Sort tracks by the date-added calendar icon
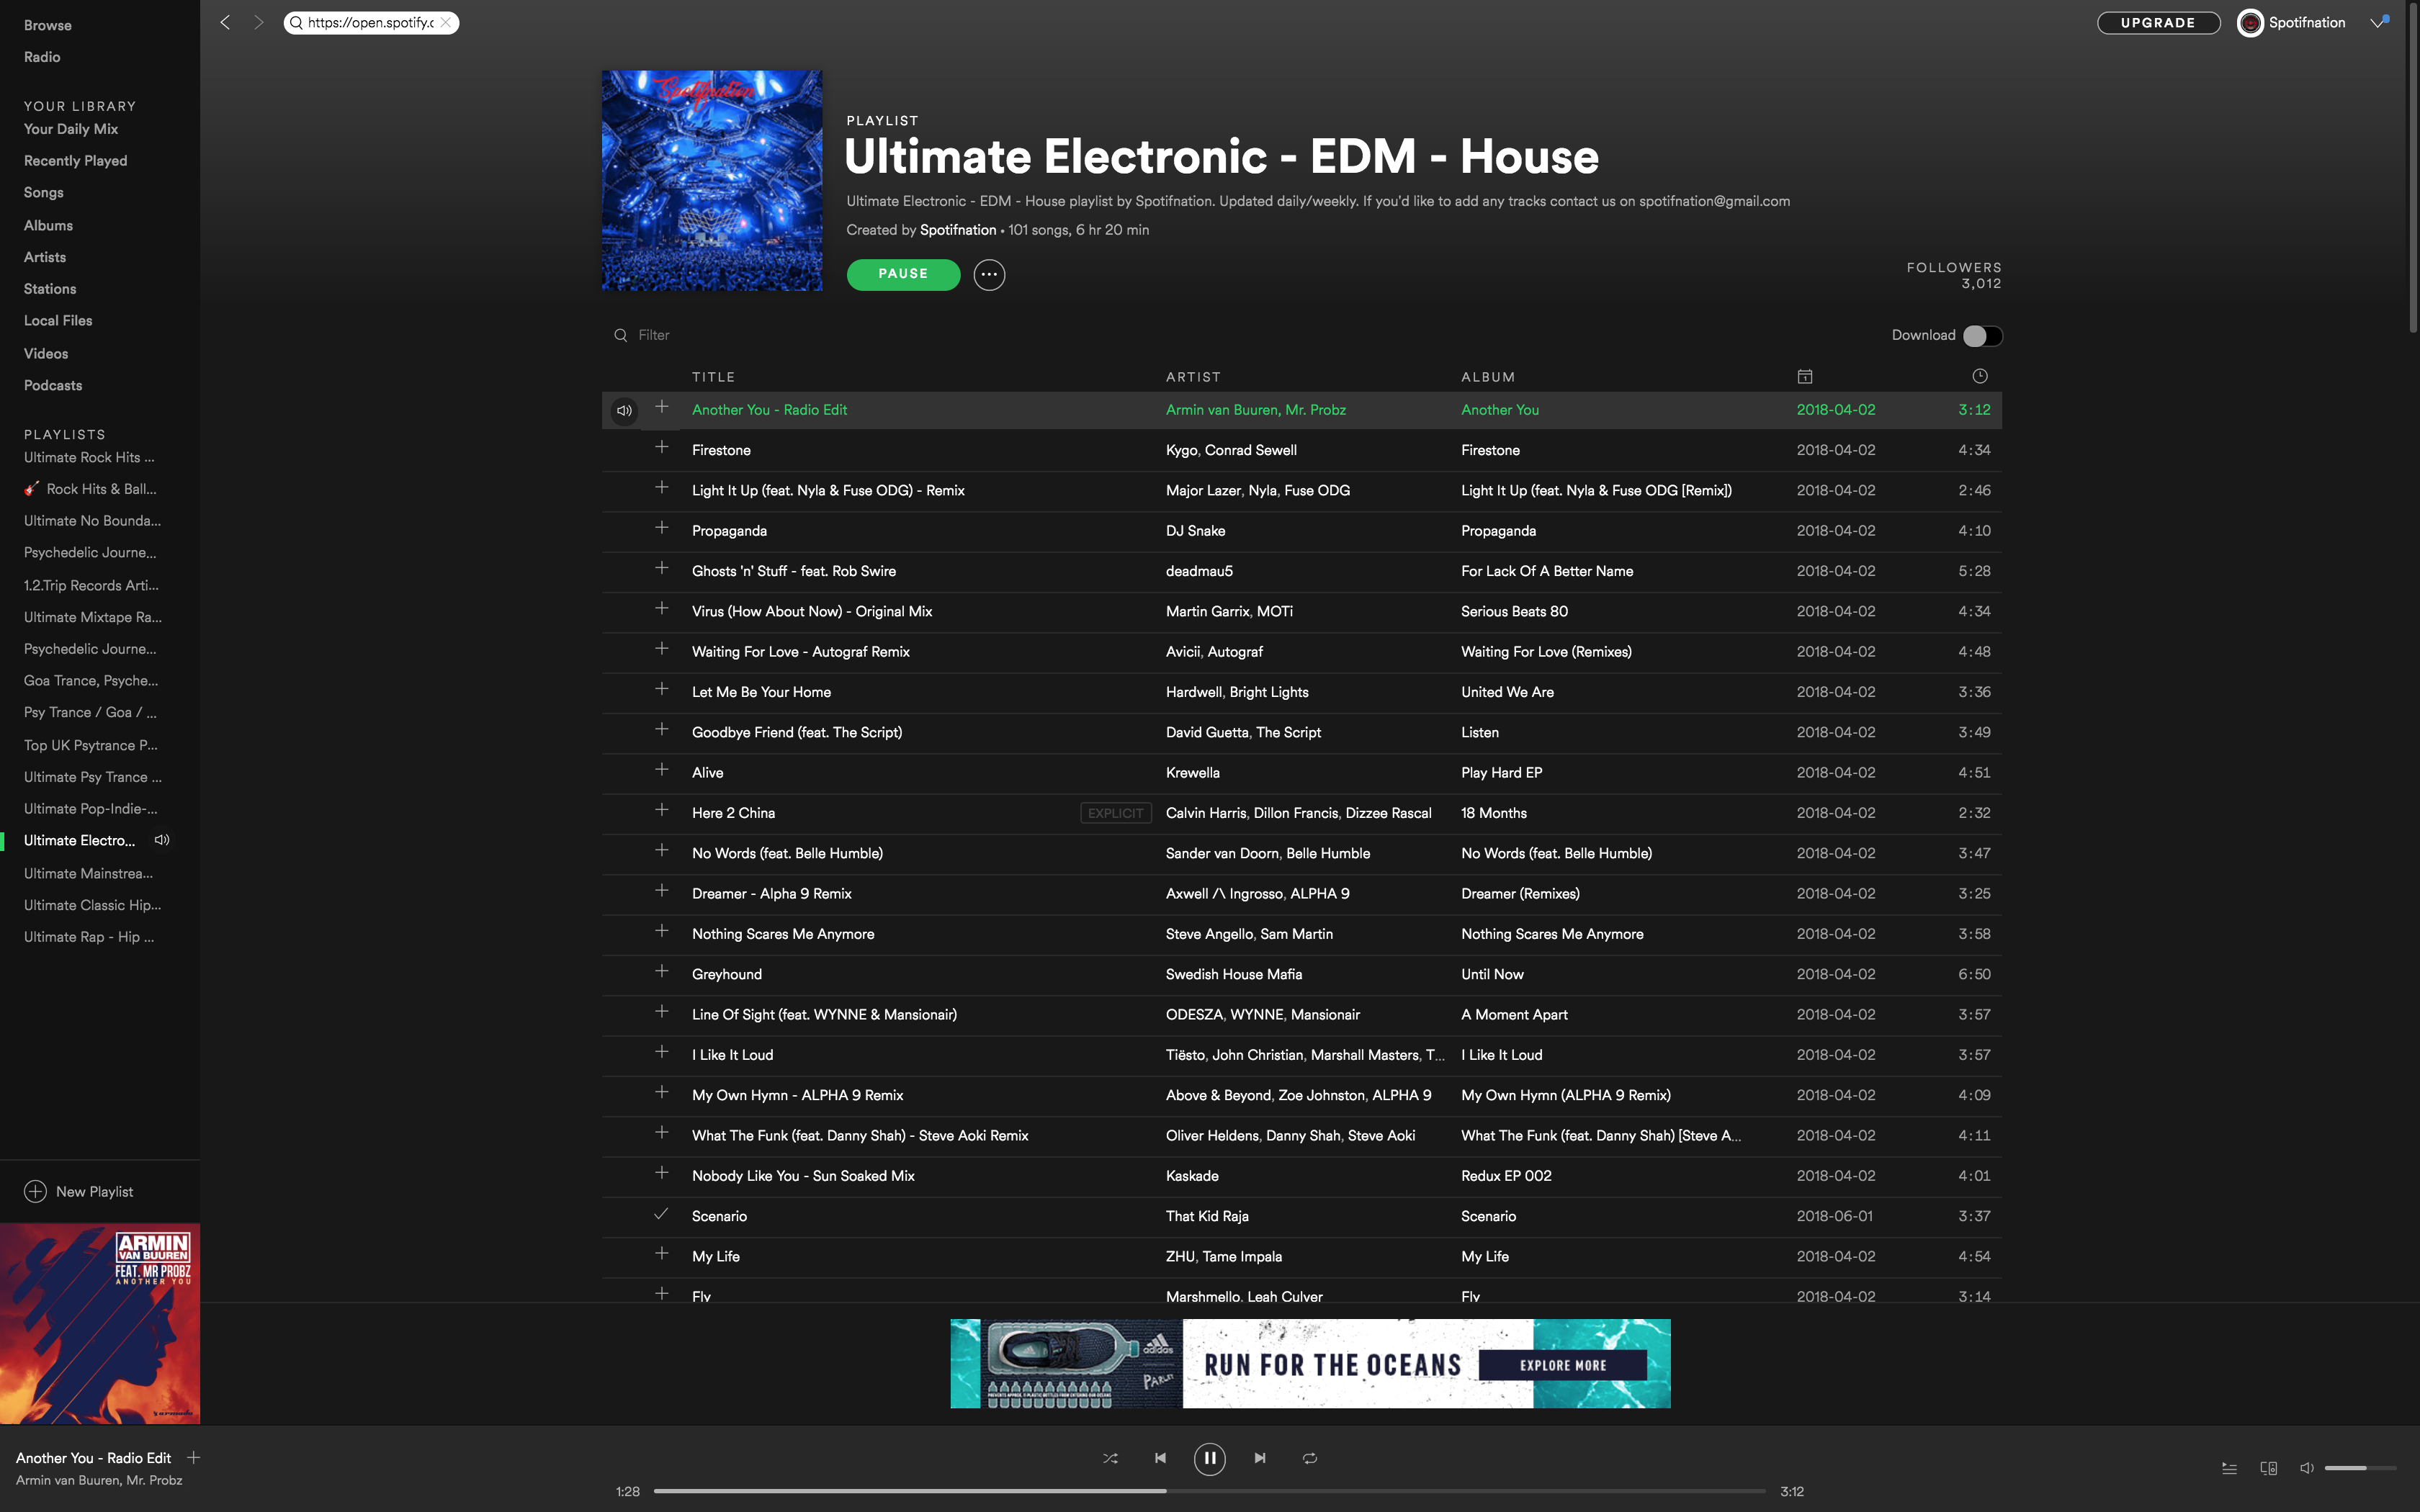Viewport: 2420px width, 1512px height. 1804,377
